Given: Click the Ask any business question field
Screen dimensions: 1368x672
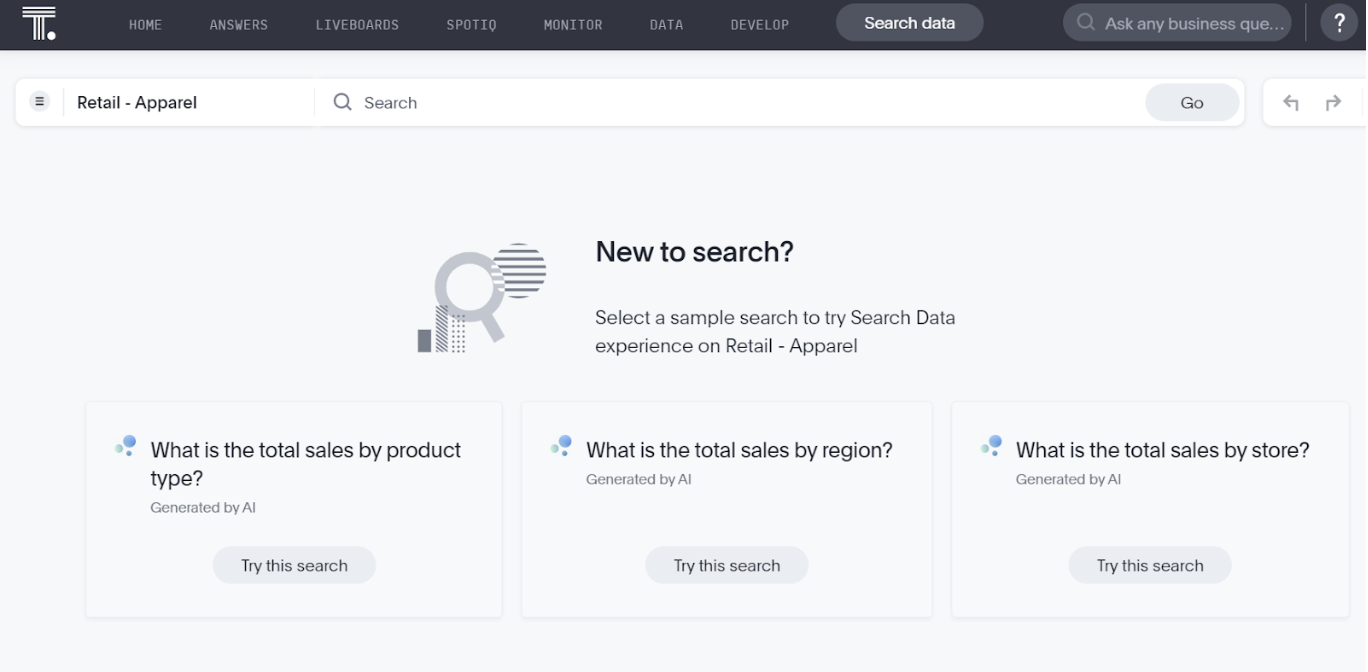Looking at the screenshot, I should [1177, 23].
